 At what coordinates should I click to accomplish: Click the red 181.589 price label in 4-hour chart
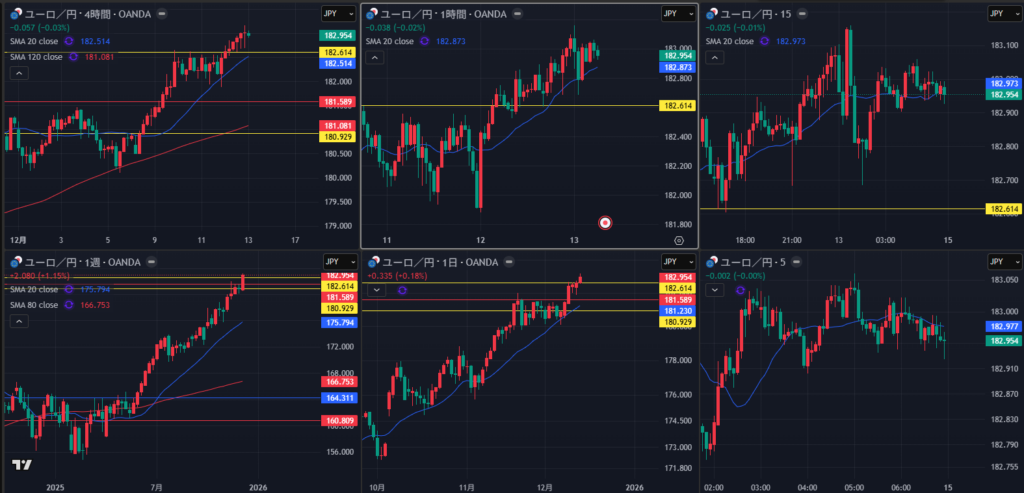point(338,102)
